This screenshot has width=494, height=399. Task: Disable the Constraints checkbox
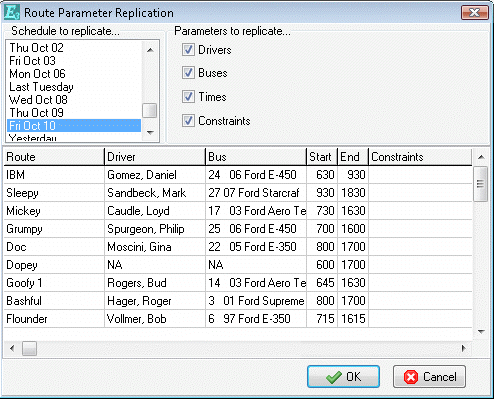[188, 121]
